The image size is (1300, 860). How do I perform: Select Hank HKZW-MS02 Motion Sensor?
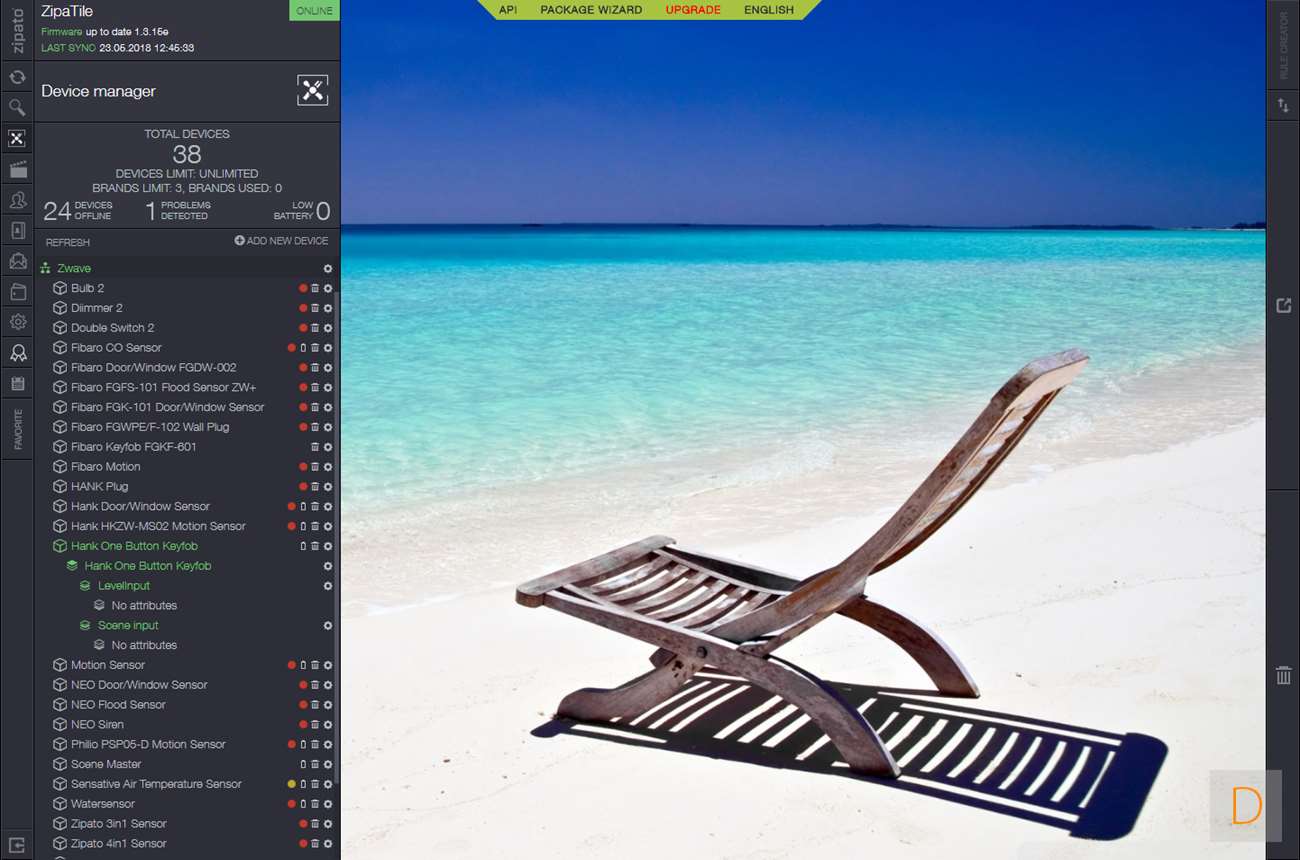pyautogui.click(x=158, y=526)
